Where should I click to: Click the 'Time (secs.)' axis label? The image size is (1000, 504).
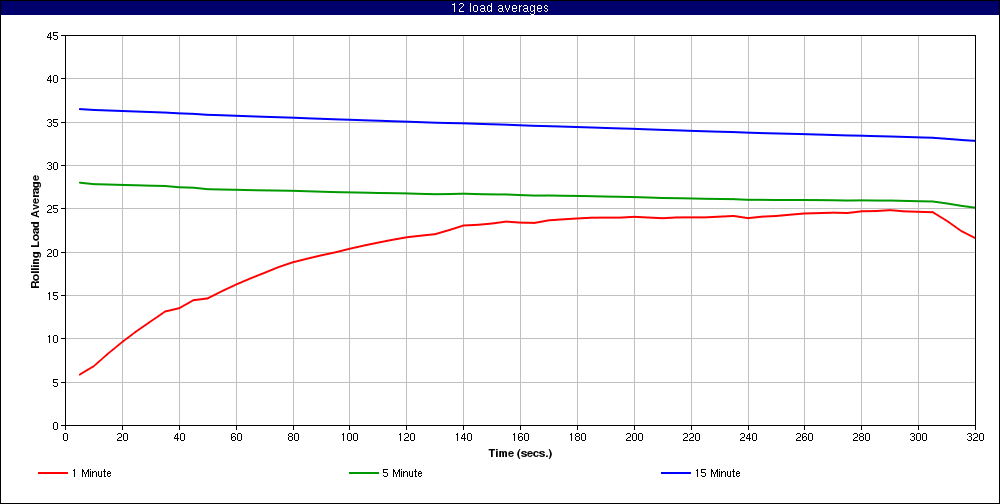click(x=520, y=454)
